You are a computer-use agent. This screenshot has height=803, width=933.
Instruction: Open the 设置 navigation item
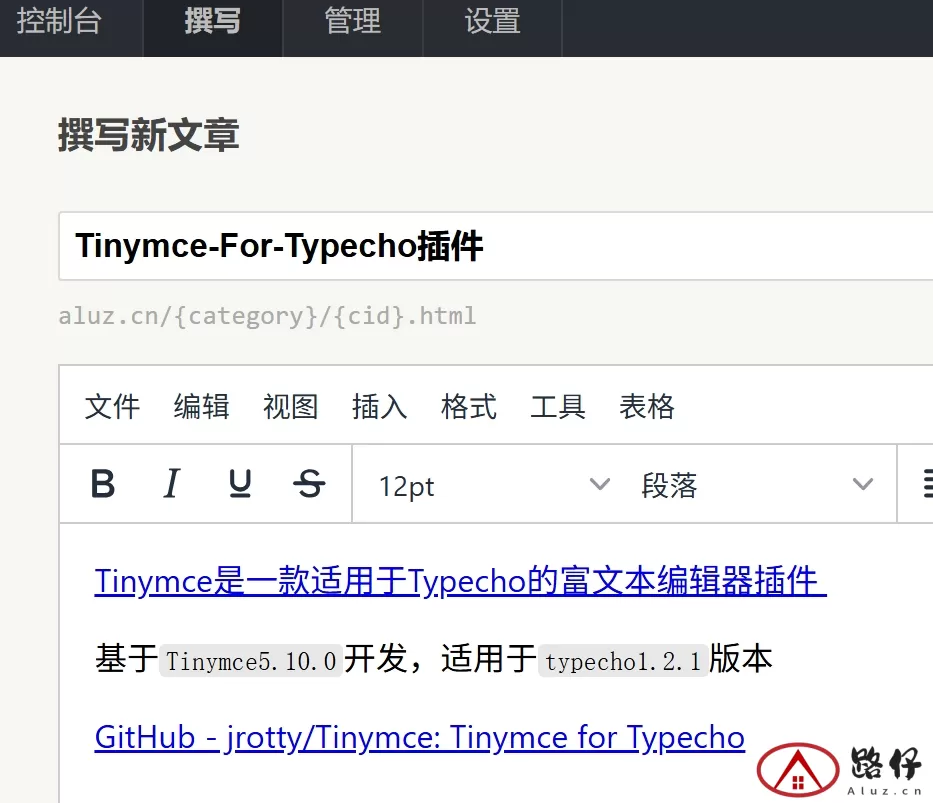pos(492,22)
